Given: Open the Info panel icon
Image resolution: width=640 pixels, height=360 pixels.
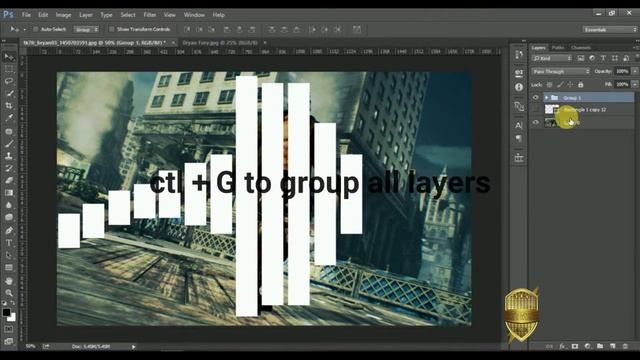Looking at the screenshot, I should pyautogui.click(x=519, y=87).
